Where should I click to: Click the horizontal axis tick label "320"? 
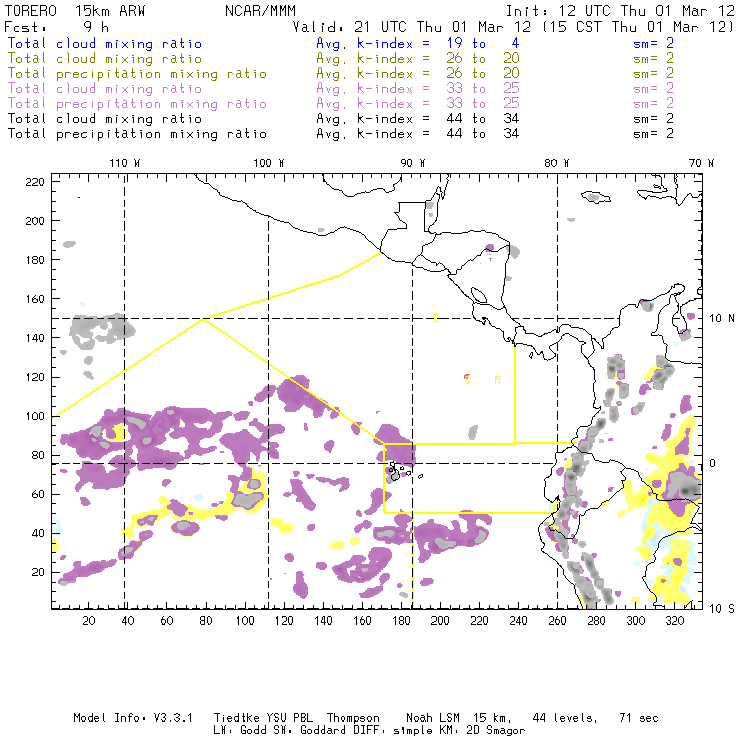click(675, 621)
